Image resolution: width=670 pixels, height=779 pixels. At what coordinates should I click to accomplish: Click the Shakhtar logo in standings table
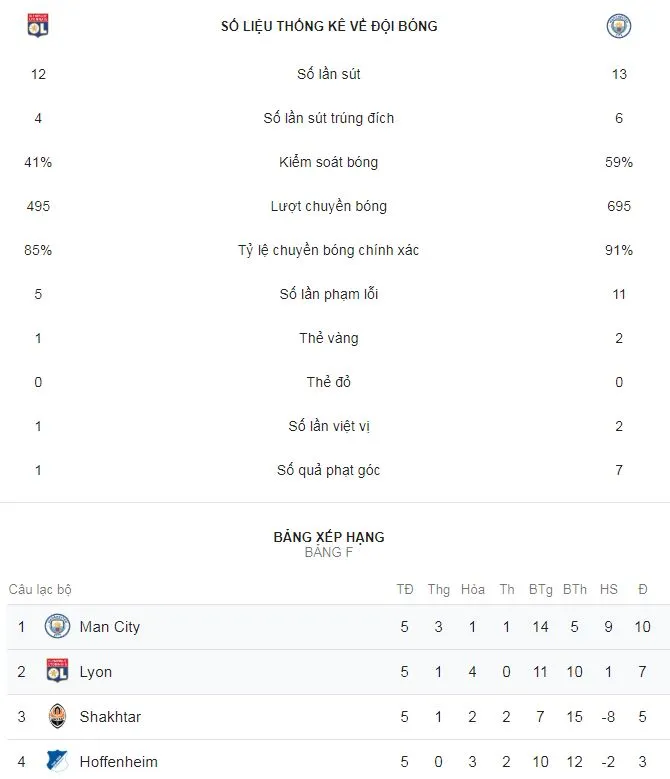click(57, 717)
